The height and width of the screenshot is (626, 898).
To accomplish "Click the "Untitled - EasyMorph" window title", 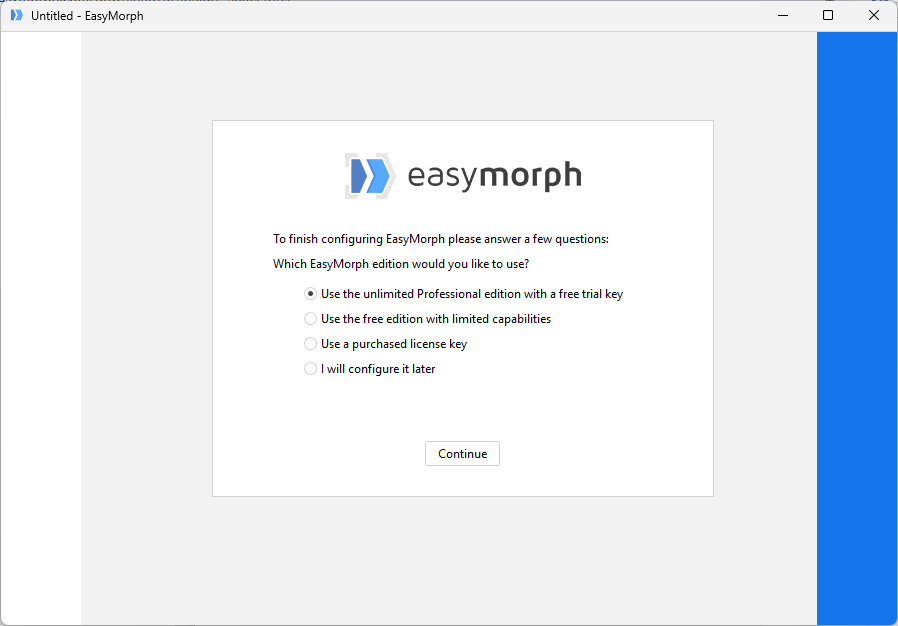I will (x=87, y=16).
